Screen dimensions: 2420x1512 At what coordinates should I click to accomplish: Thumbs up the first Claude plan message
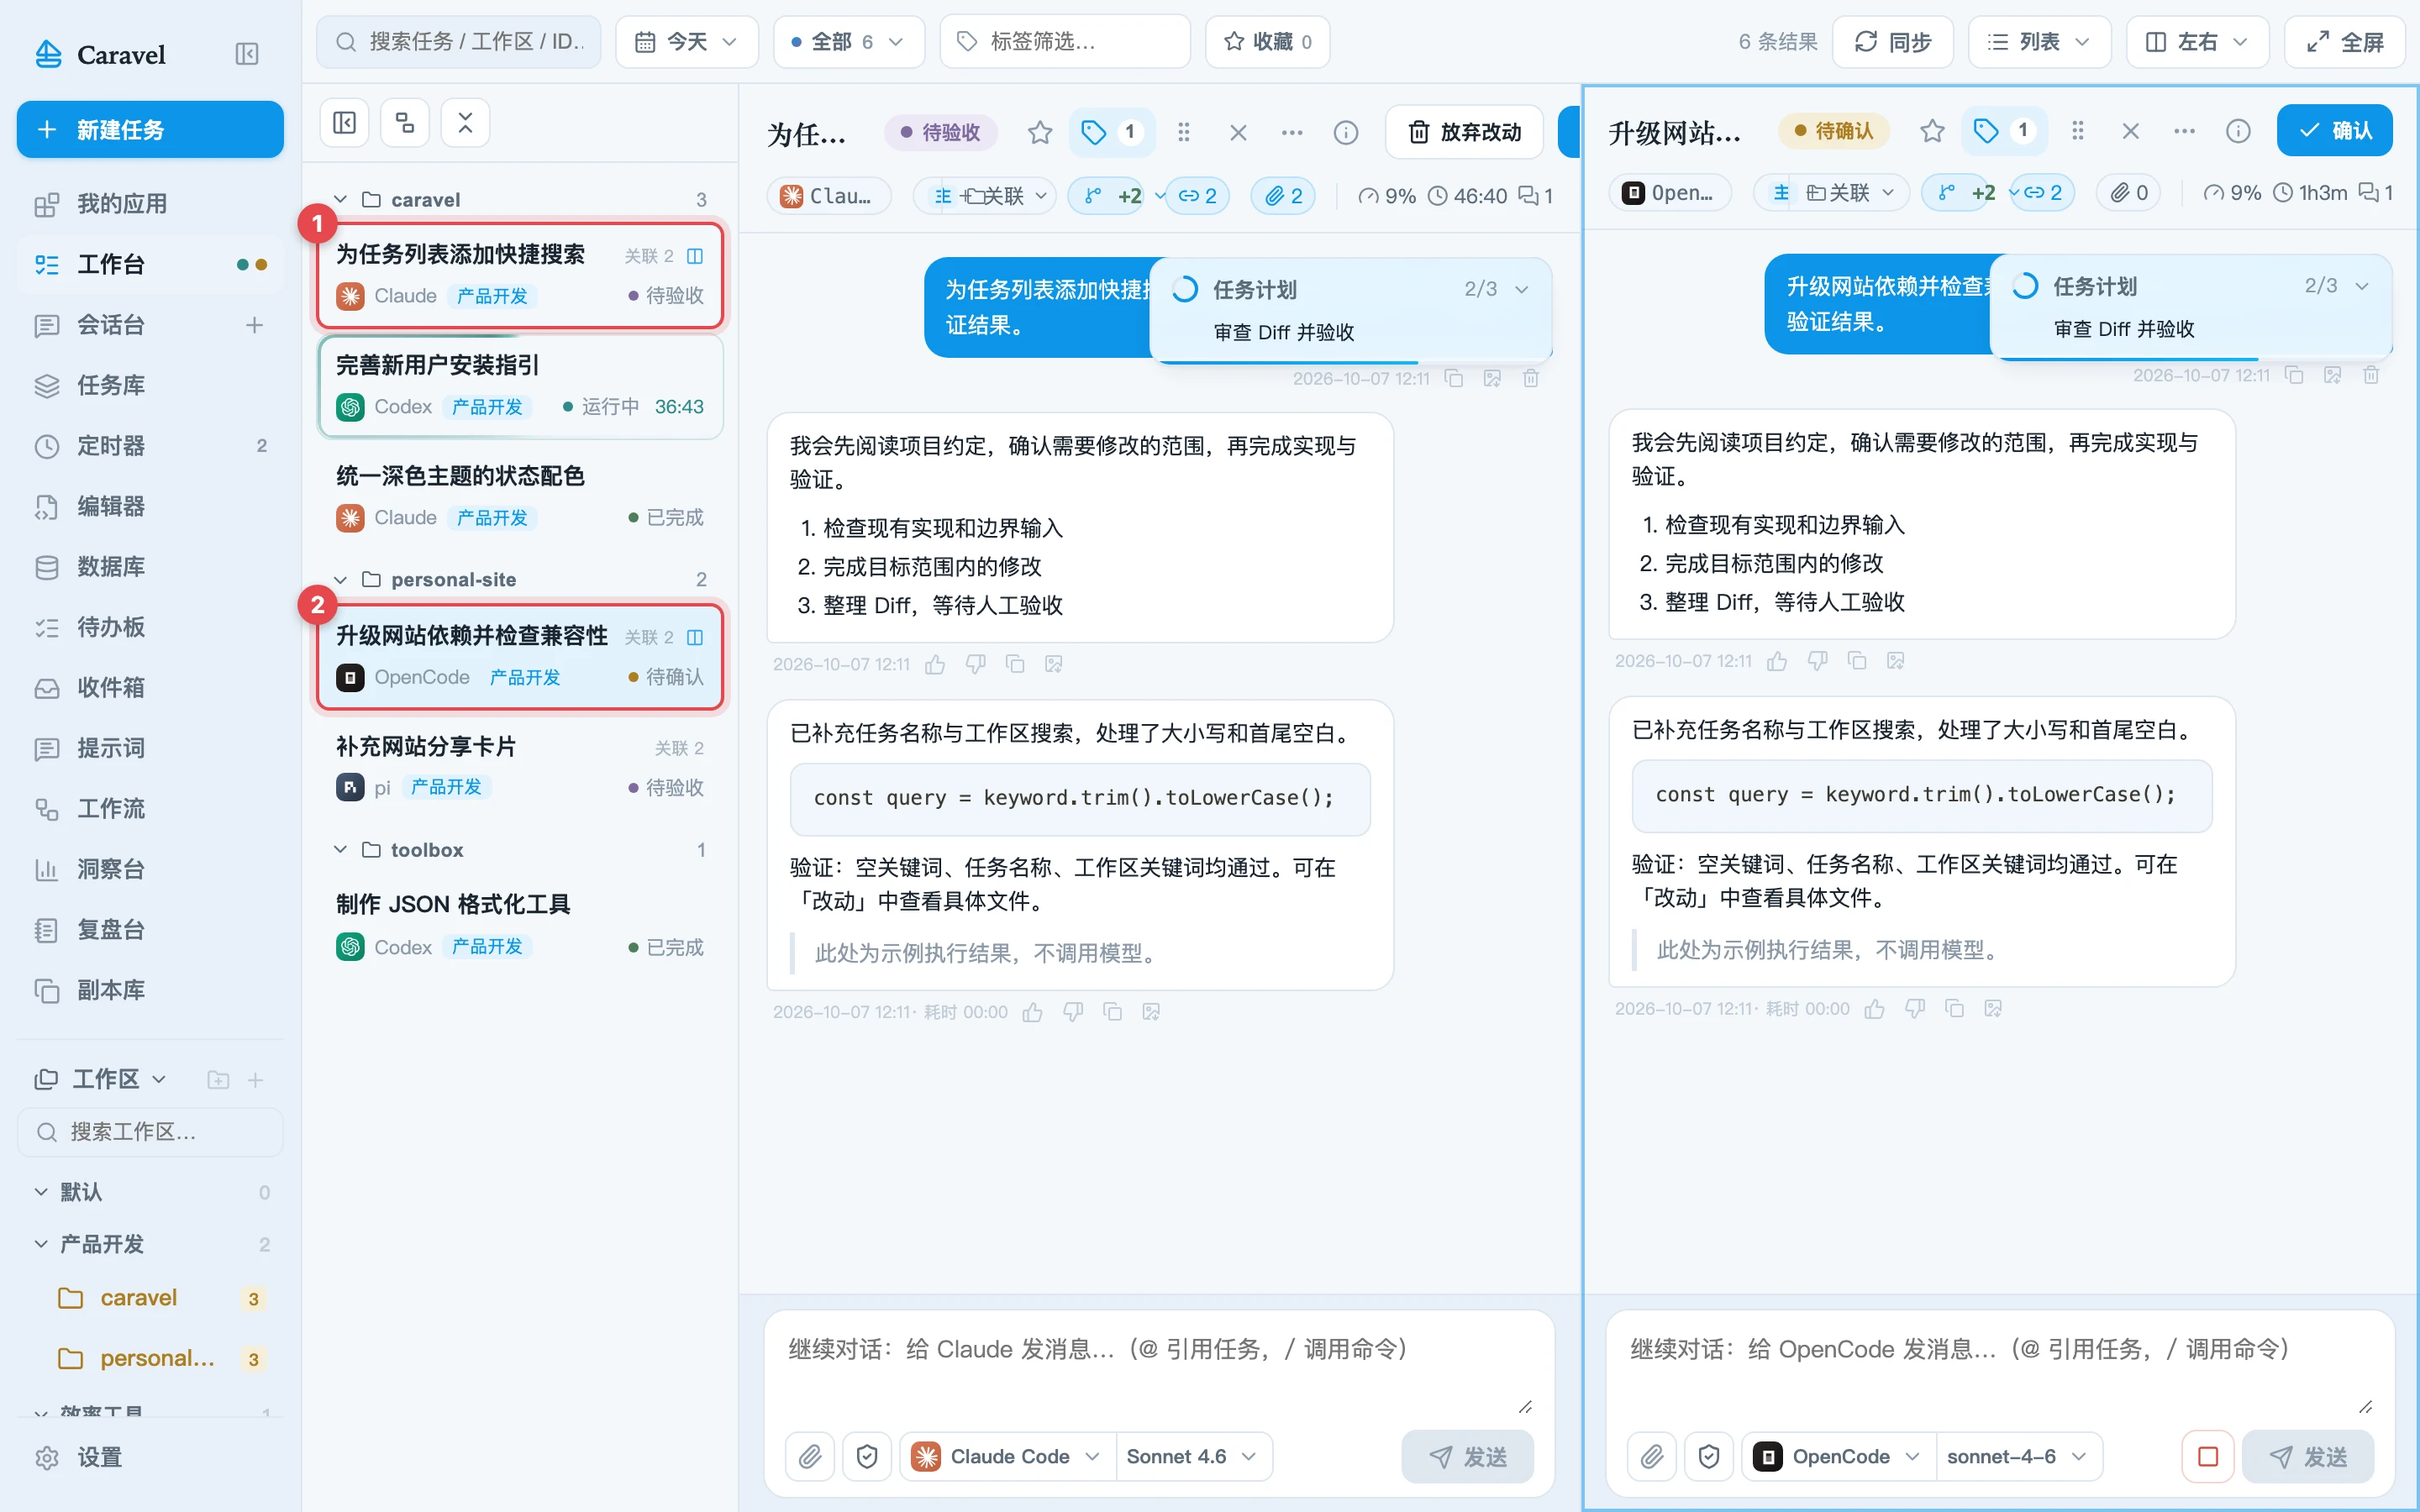click(x=935, y=664)
